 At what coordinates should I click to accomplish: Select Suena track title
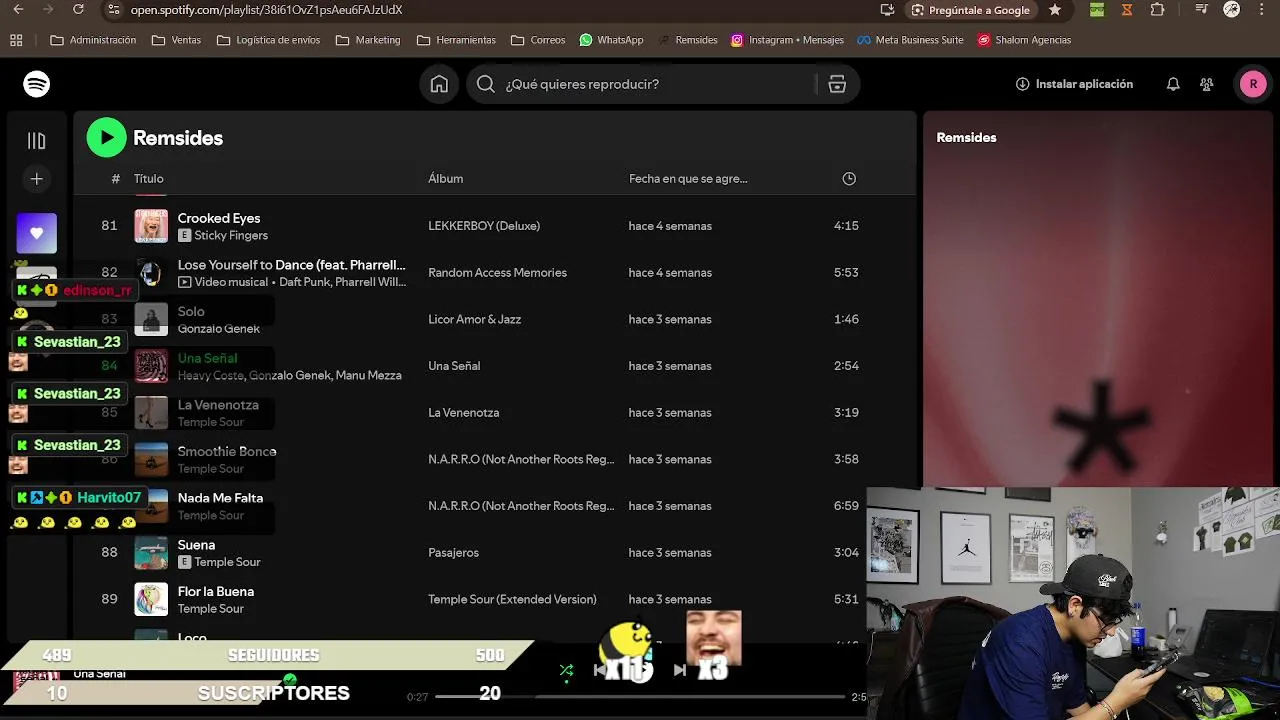(196, 545)
